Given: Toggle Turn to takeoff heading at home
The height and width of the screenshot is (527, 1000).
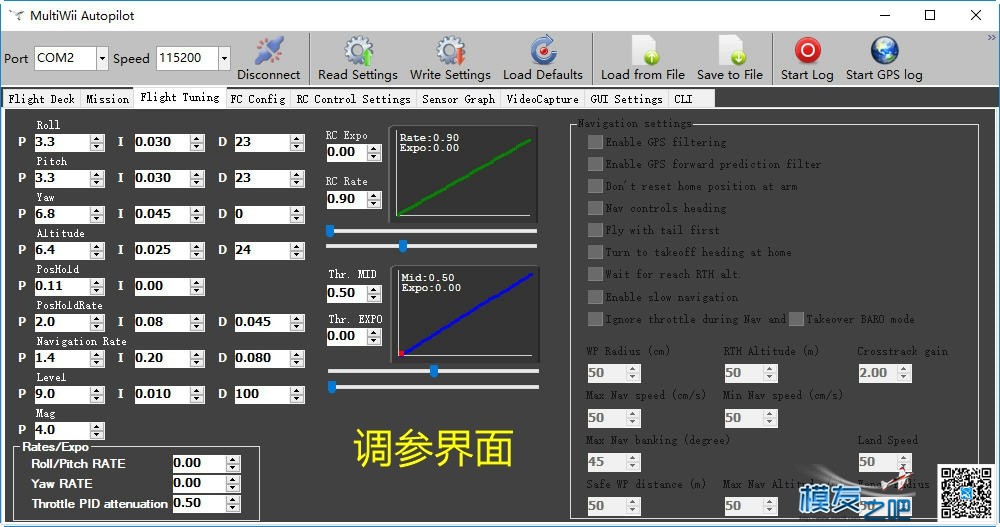Looking at the screenshot, I should (595, 252).
